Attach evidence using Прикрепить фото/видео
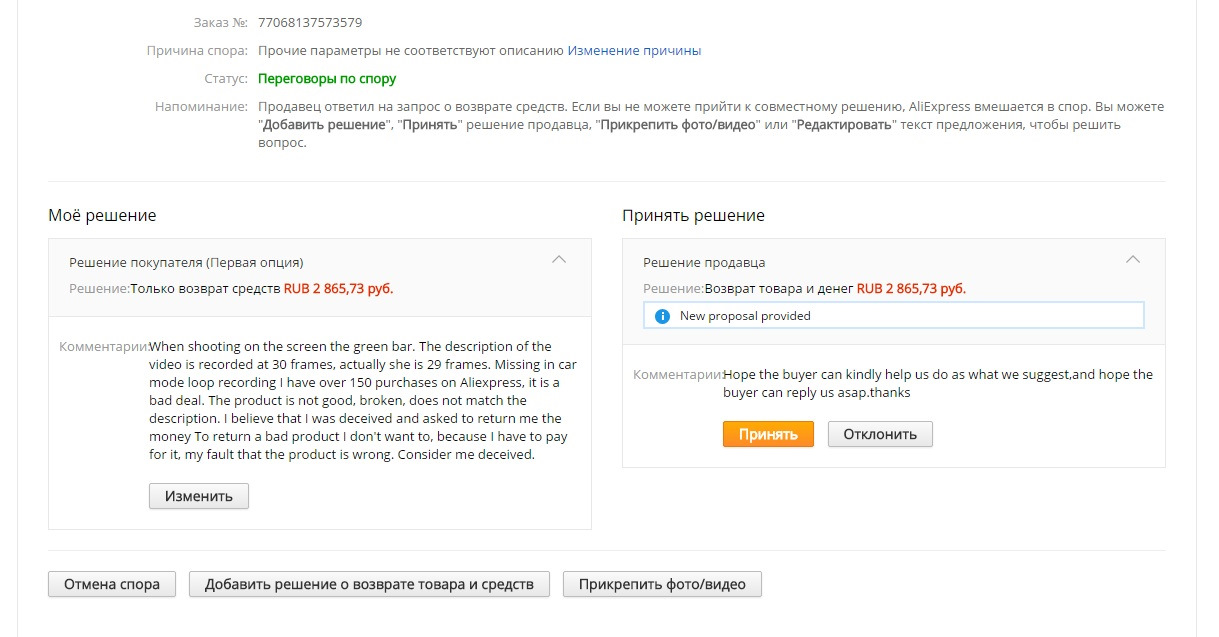This screenshot has height=637, width=1219. (x=662, y=584)
